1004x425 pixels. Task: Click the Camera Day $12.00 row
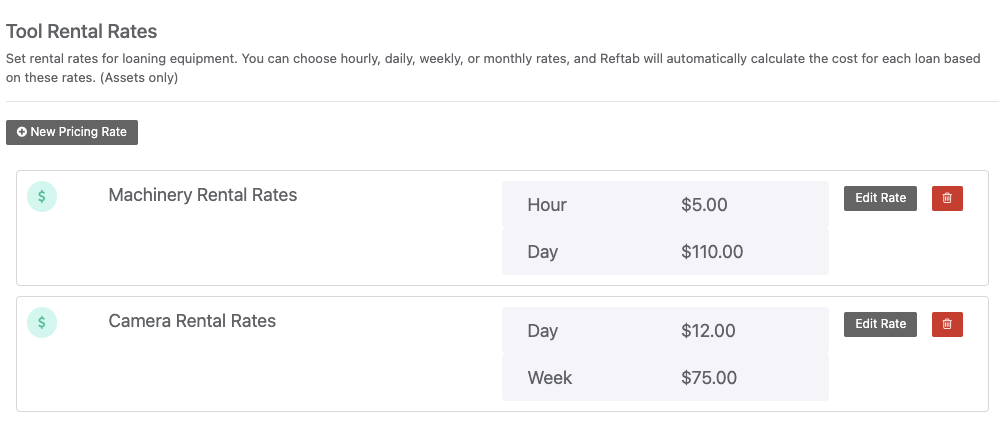[x=665, y=331]
